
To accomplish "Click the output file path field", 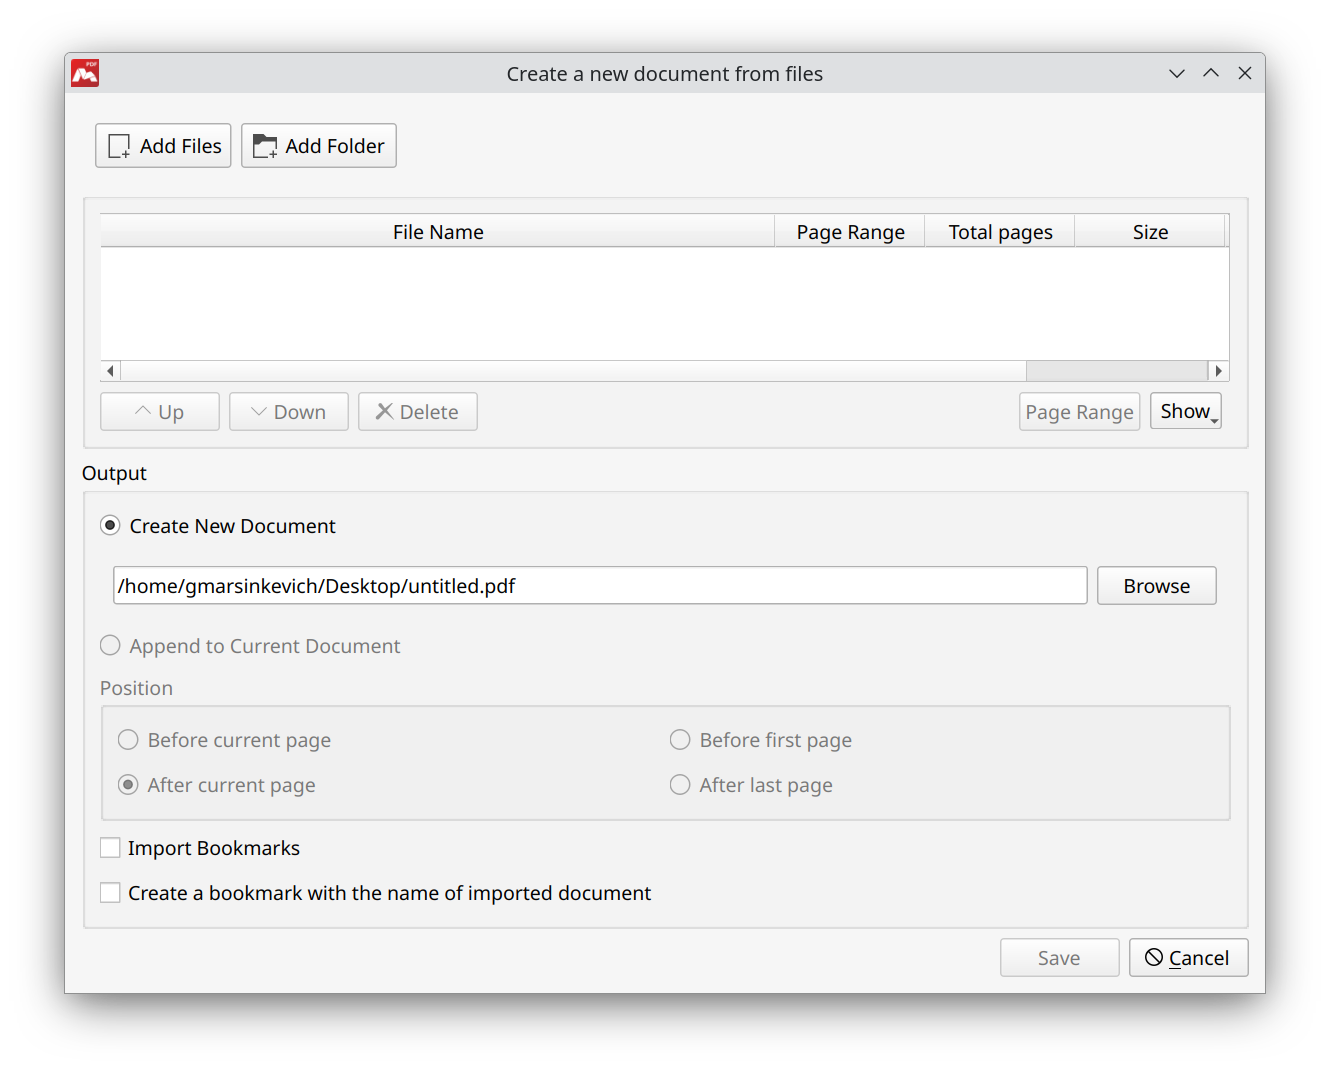I will (x=600, y=585).
